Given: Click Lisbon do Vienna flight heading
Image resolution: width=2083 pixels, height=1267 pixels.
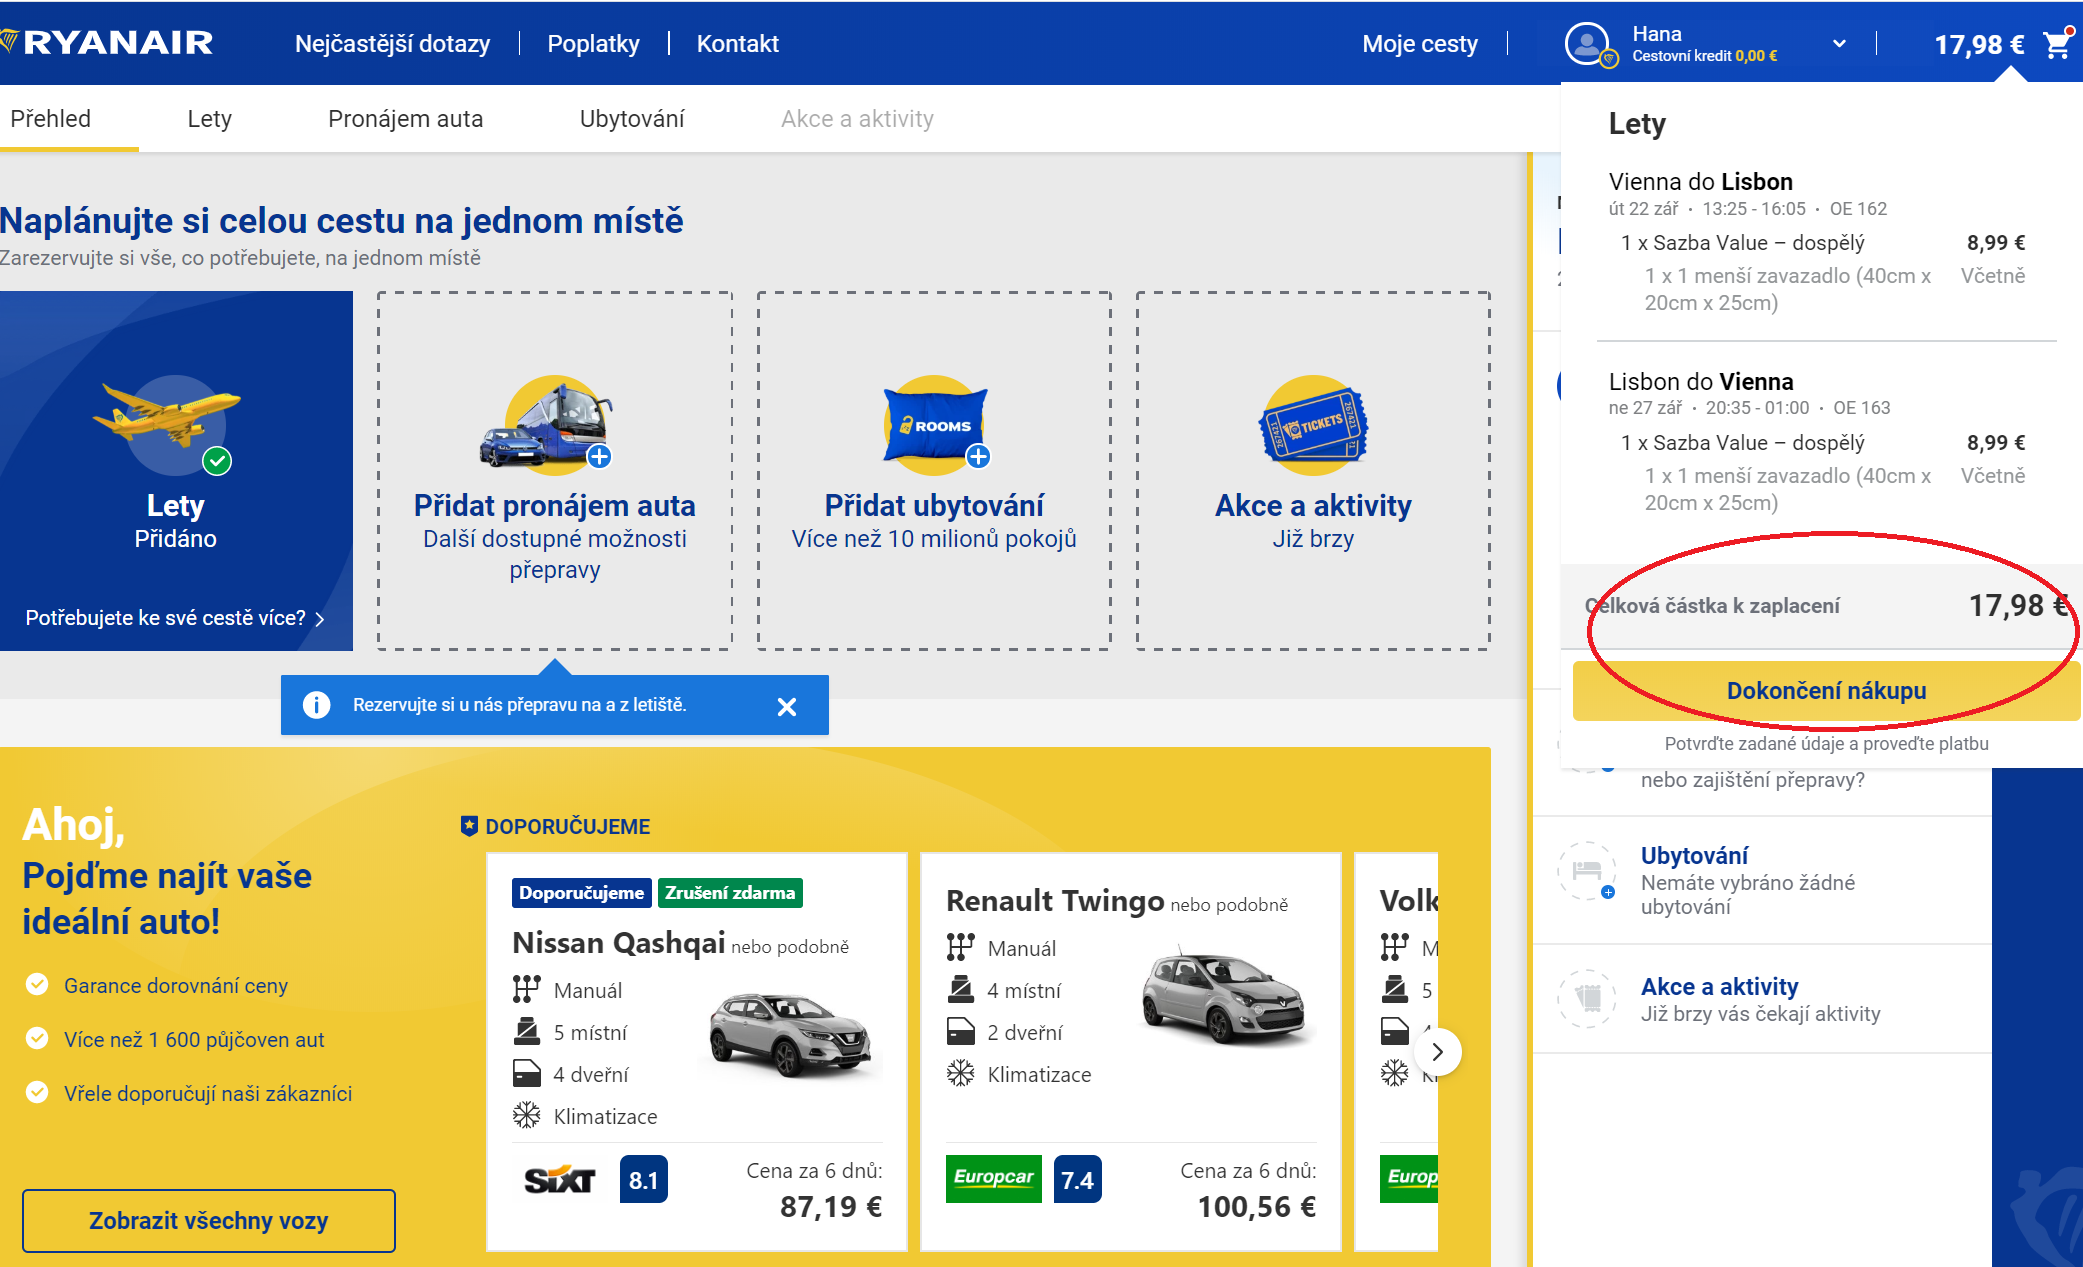Looking at the screenshot, I should click(1700, 382).
